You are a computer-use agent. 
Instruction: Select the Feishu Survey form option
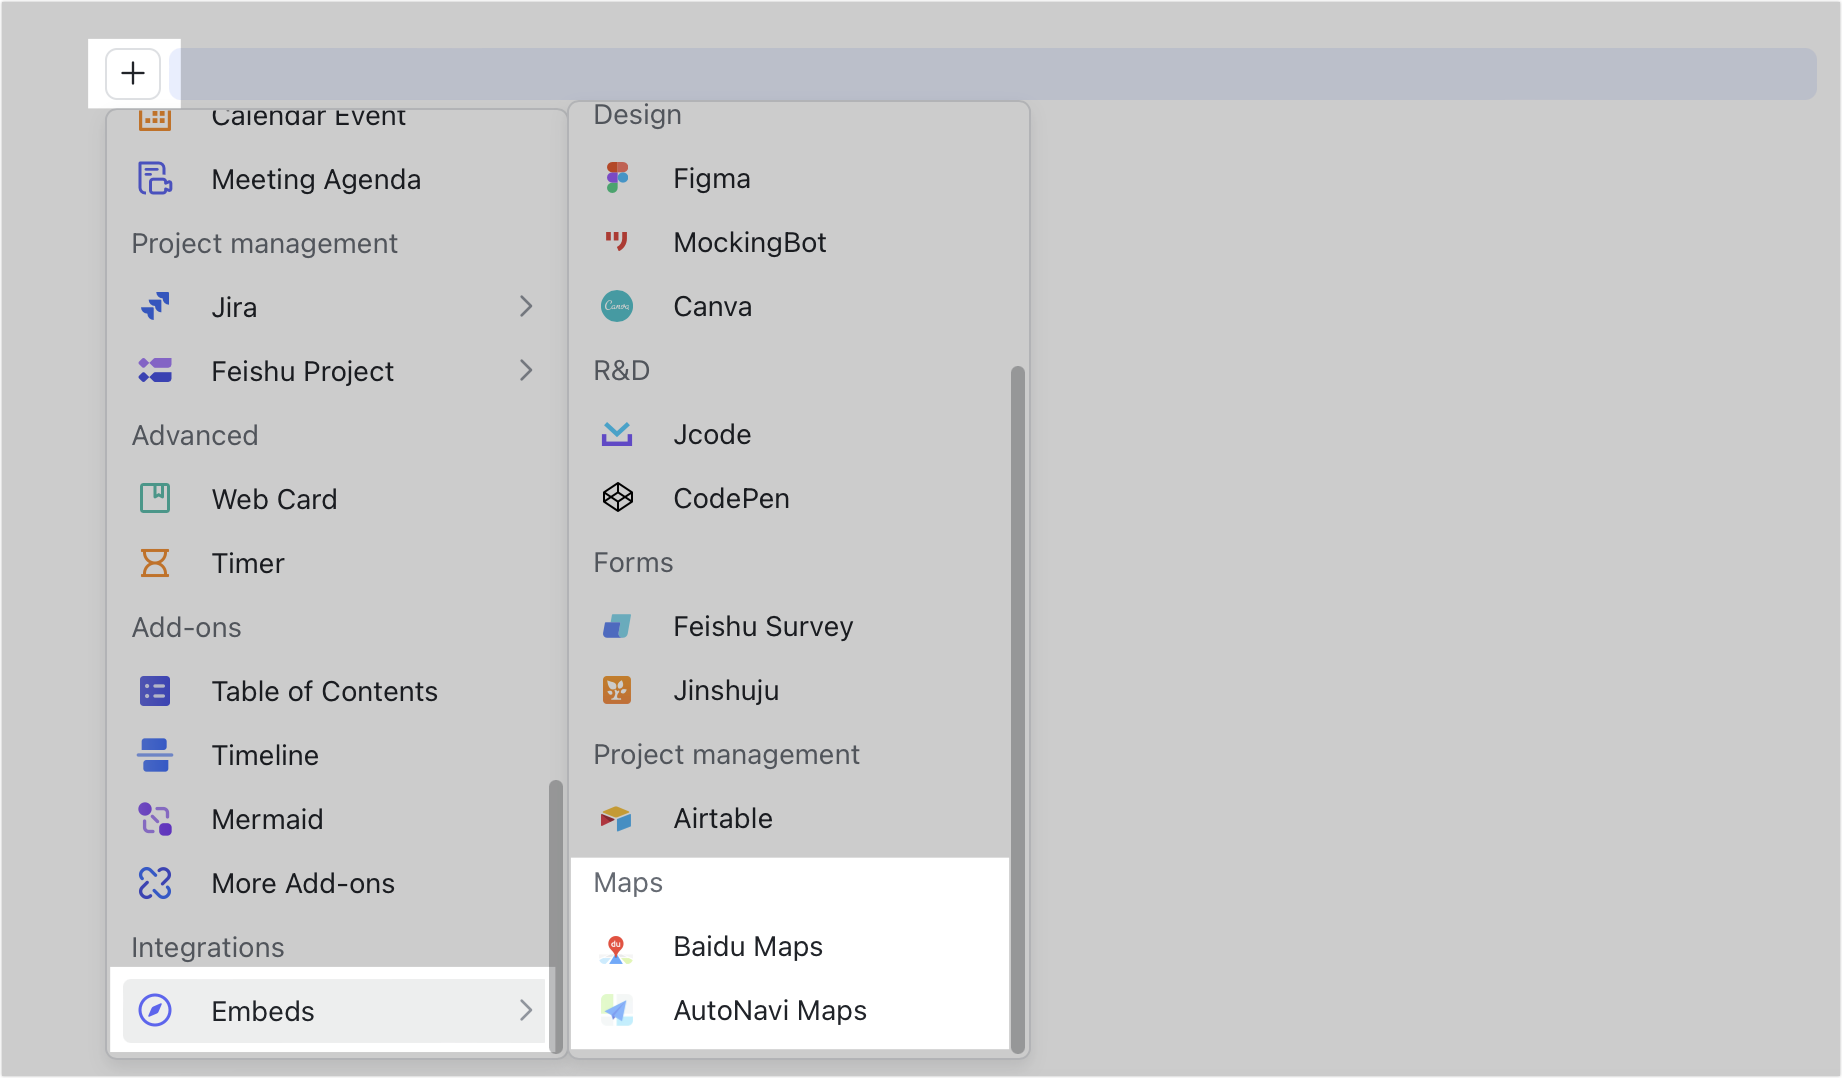[x=762, y=625]
